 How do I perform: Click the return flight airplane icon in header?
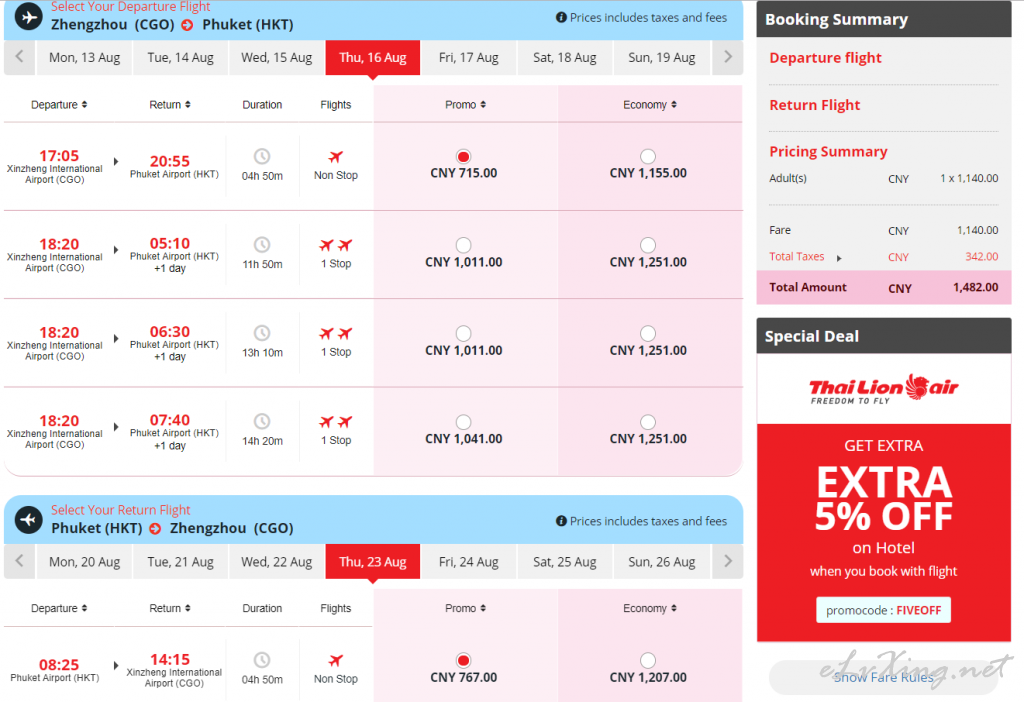pyautogui.click(x=29, y=520)
